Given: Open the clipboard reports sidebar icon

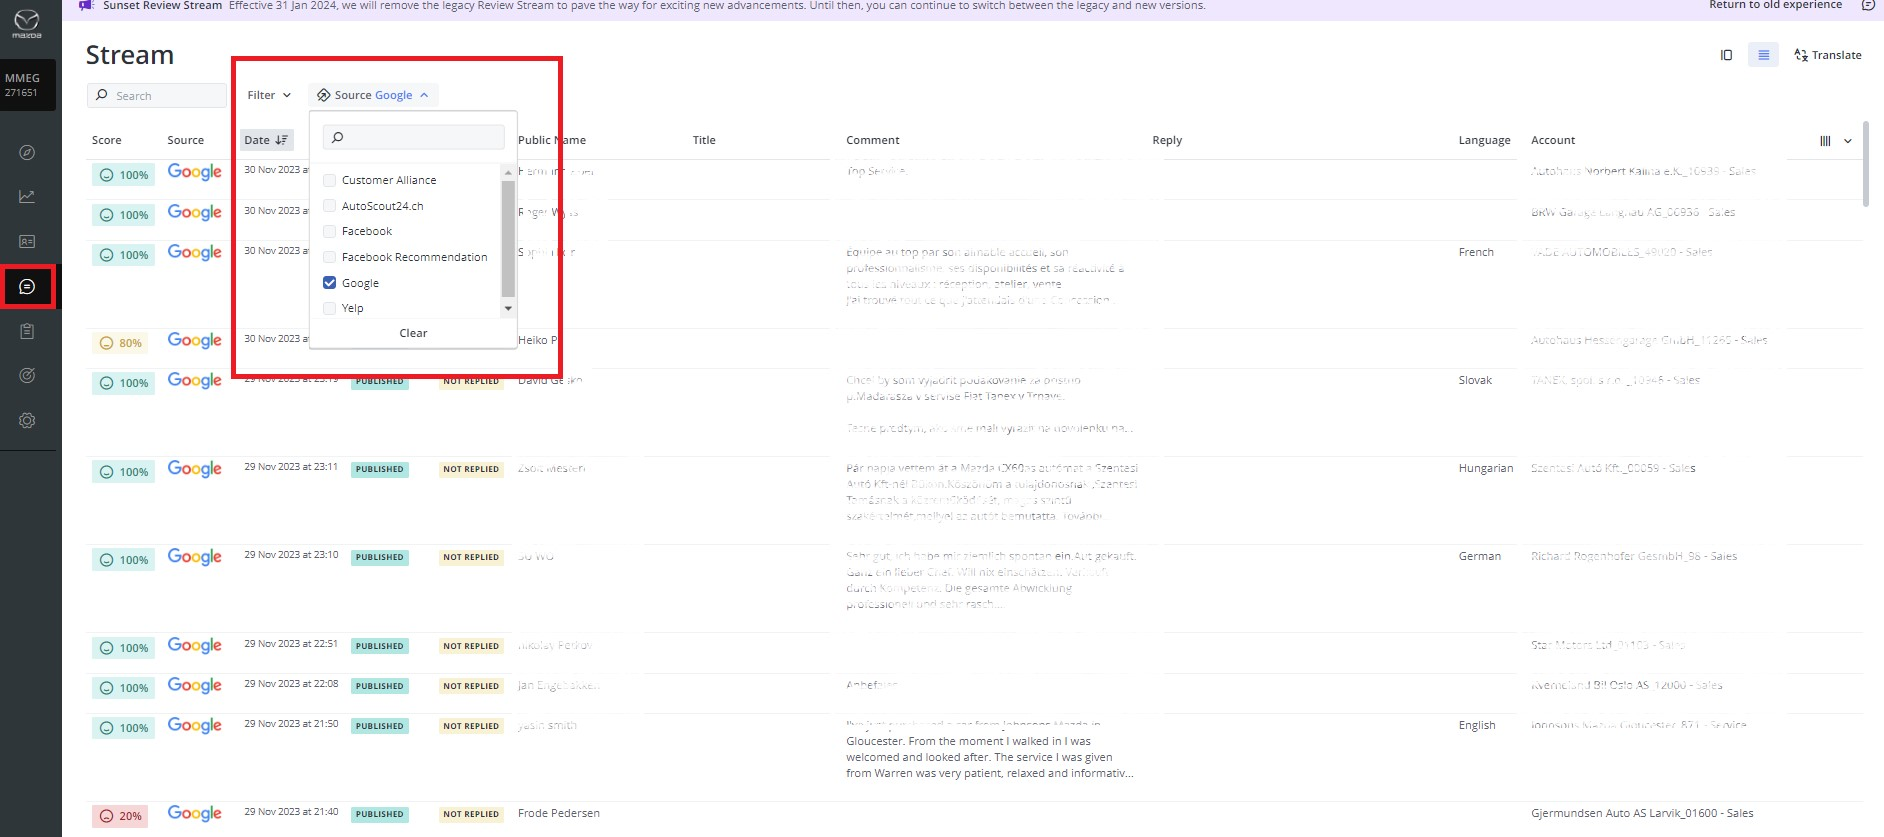Looking at the screenshot, I should [27, 331].
